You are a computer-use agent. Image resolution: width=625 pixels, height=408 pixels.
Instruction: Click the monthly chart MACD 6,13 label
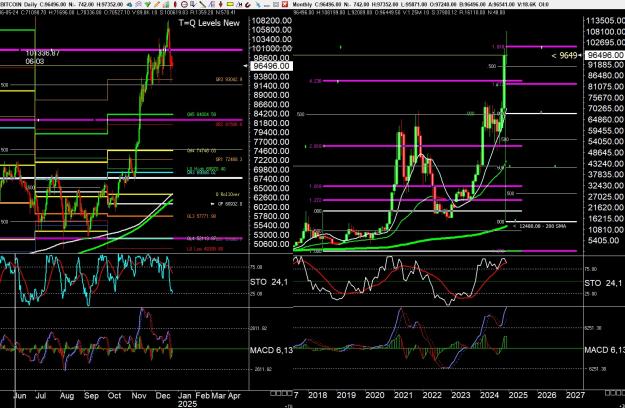605,350
